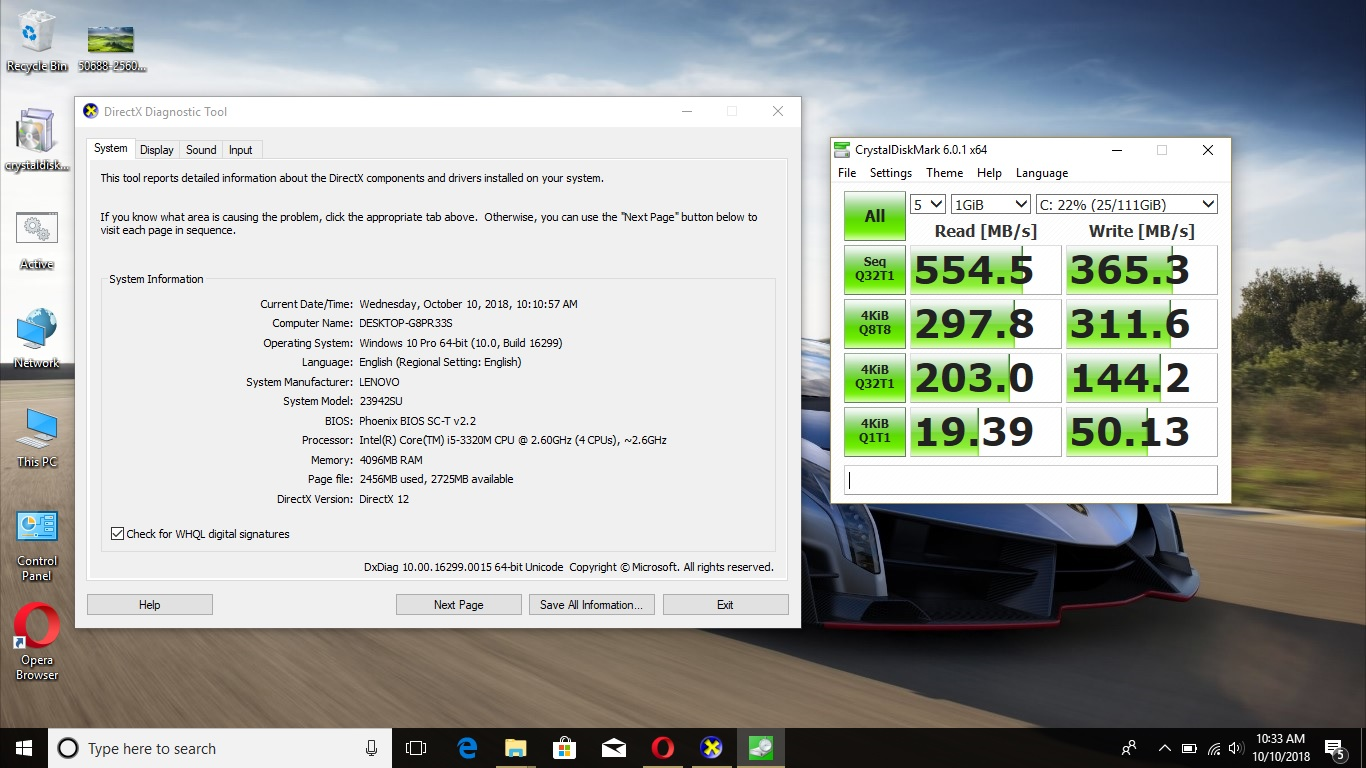Open File Explorer from the taskbar
Viewport: 1366px width, 768px height.
[516, 748]
